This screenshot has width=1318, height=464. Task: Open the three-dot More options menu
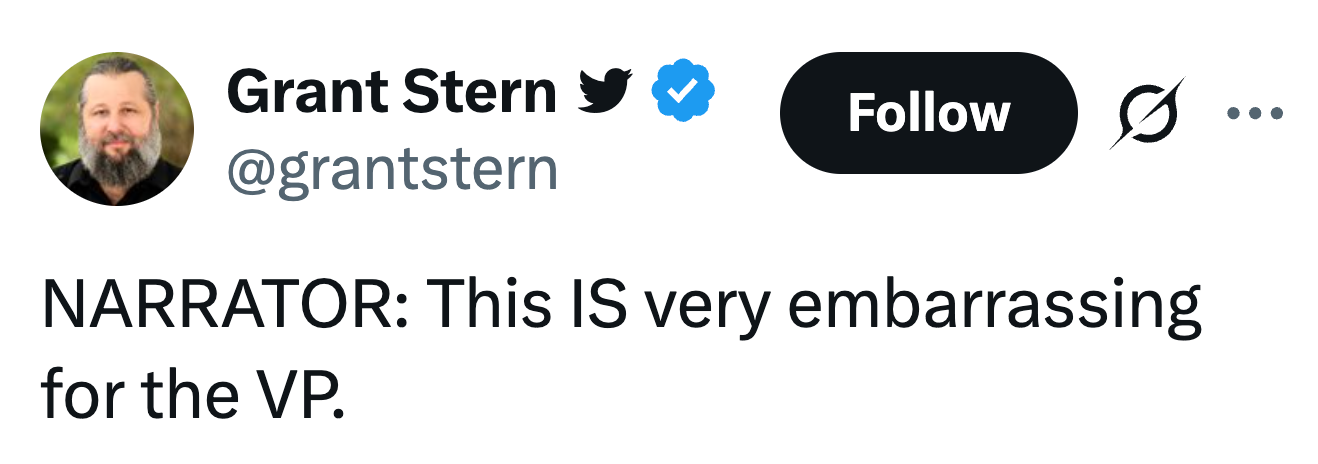pyautogui.click(x=1254, y=112)
